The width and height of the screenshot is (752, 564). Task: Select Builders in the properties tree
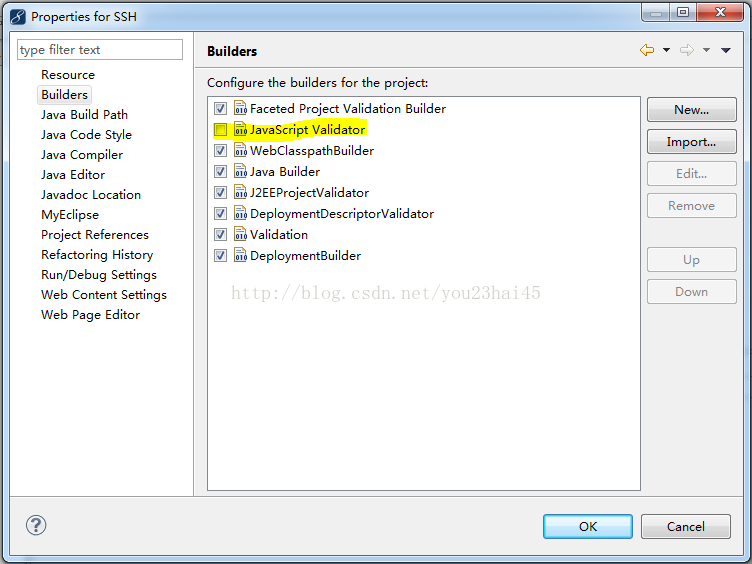pyautogui.click(x=64, y=94)
